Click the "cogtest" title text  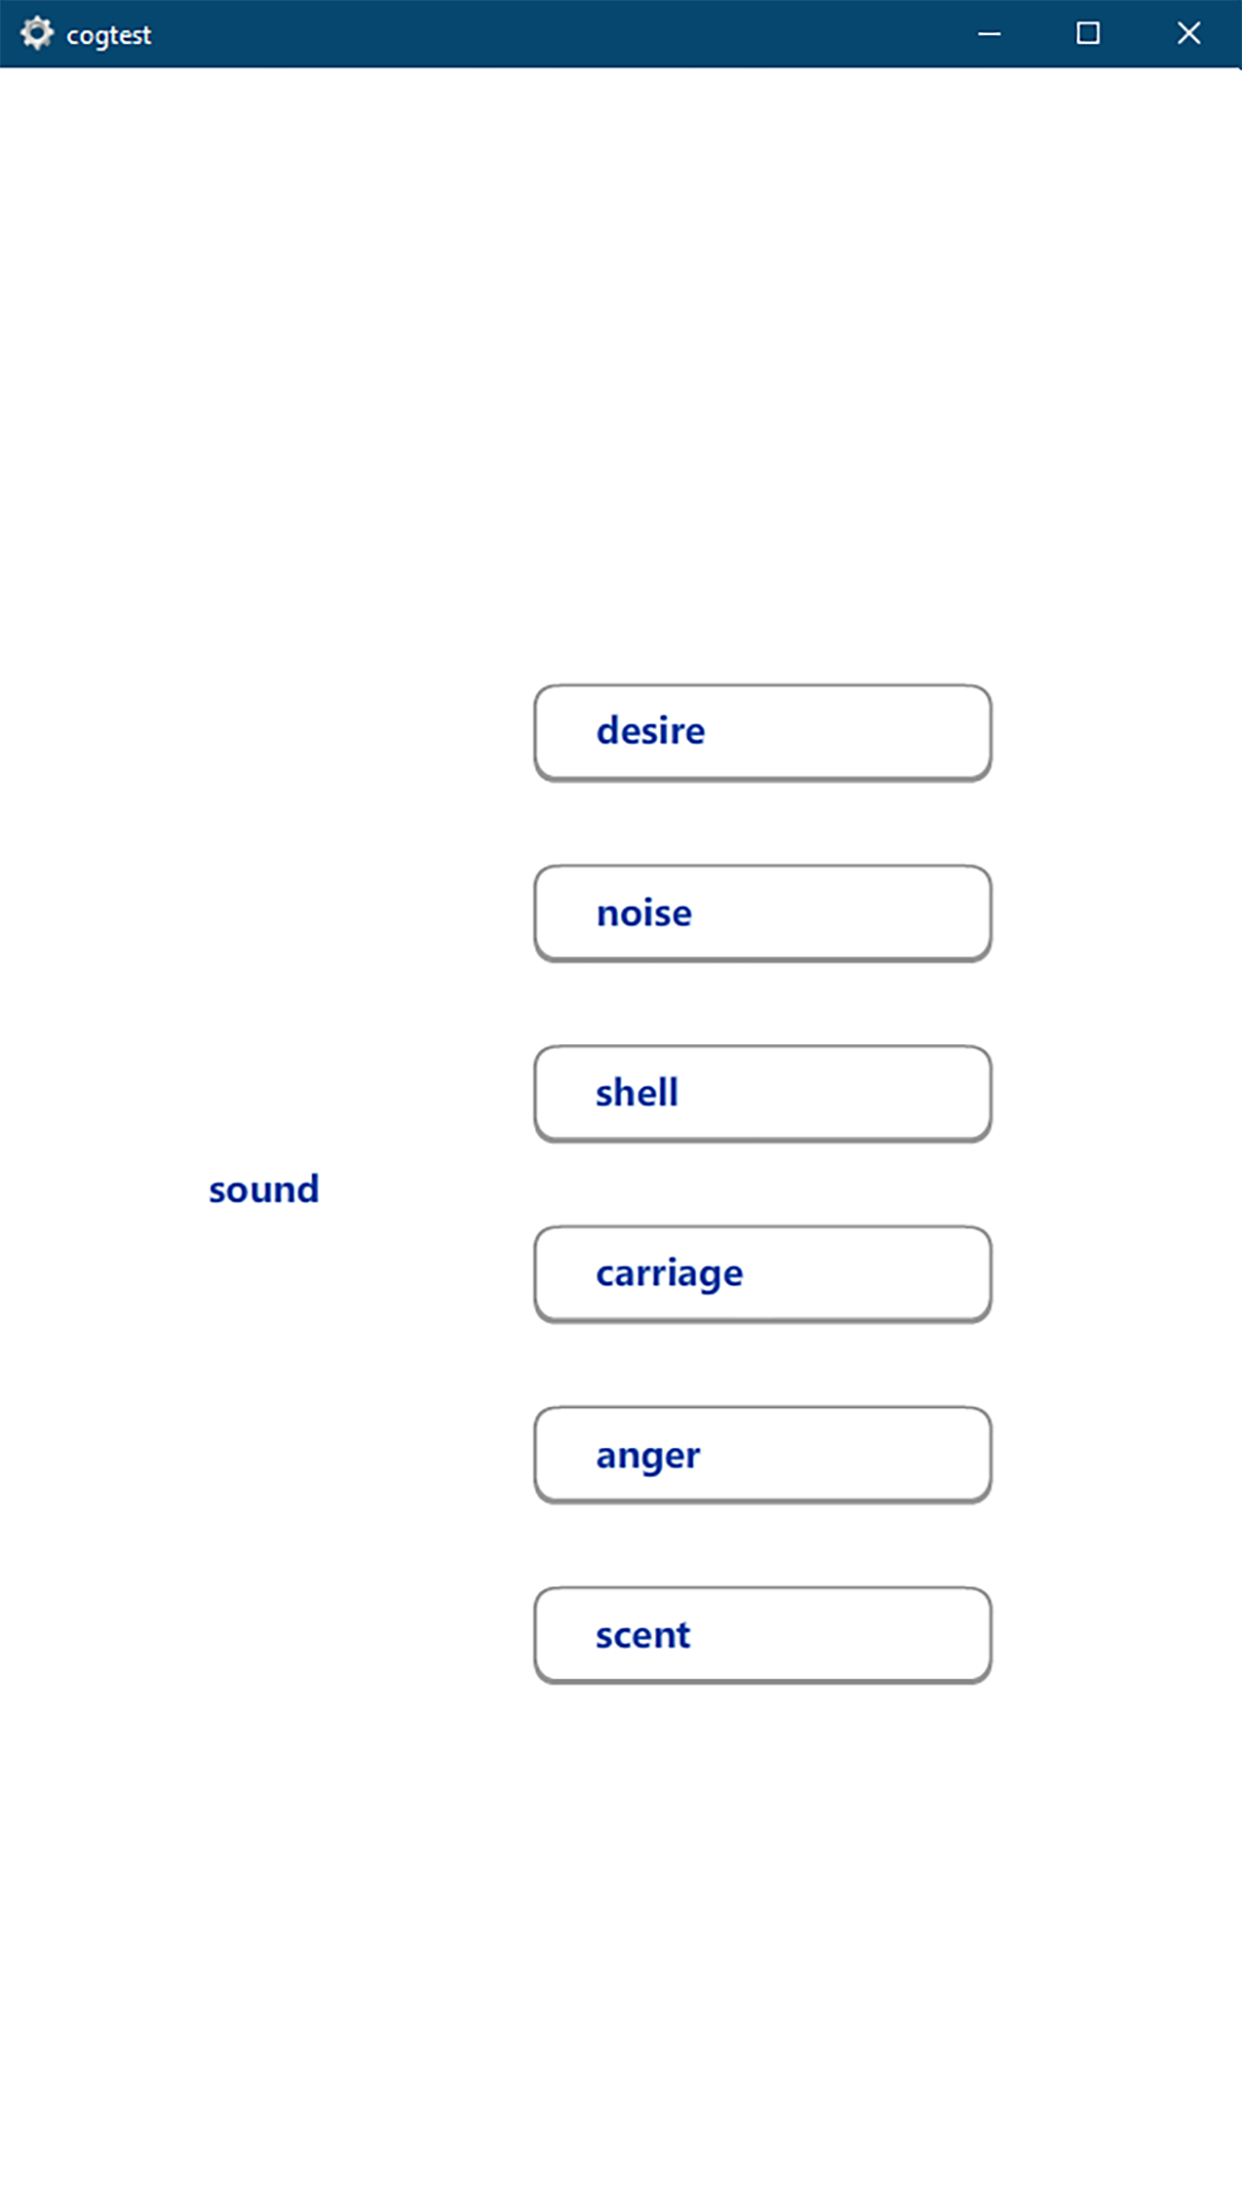pos(109,33)
